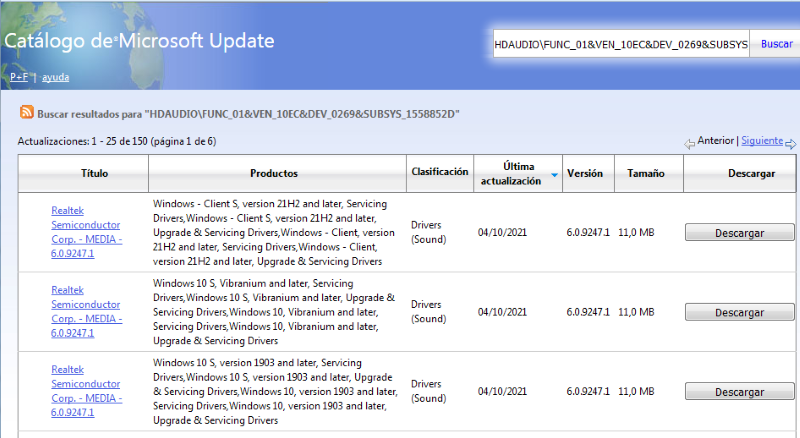The width and height of the screenshot is (800, 438).
Task: Sort by Clasificación column header
Action: 439,172
